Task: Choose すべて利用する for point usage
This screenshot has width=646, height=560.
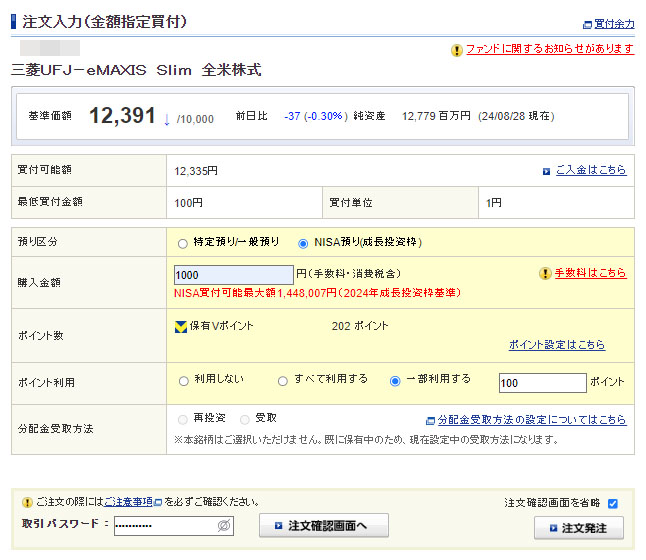Action: pos(284,381)
